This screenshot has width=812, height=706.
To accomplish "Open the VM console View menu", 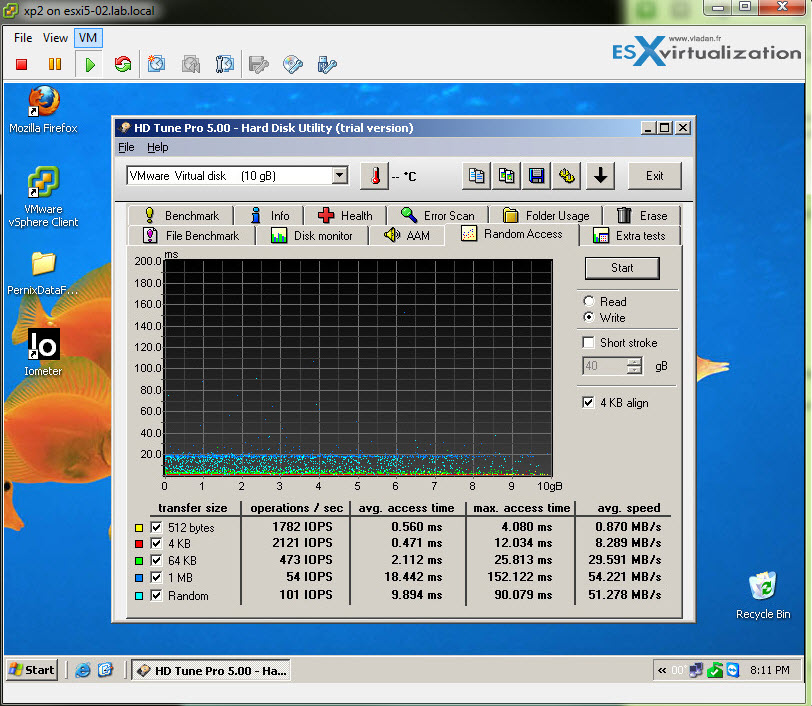I will (x=55, y=38).
